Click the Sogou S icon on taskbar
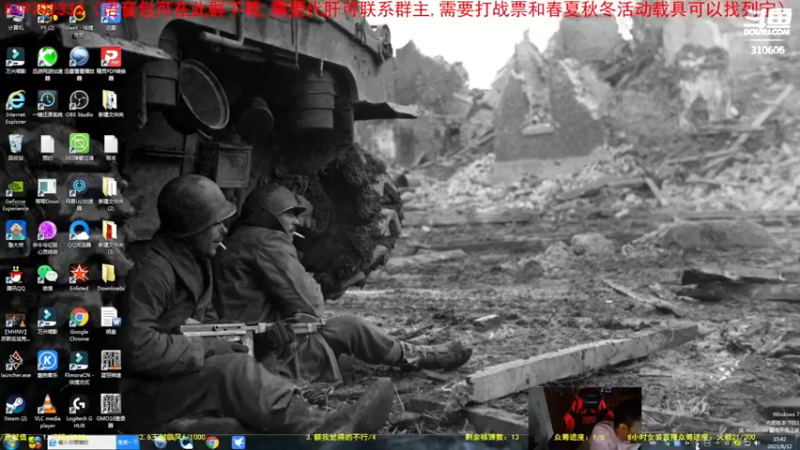 (35, 442)
